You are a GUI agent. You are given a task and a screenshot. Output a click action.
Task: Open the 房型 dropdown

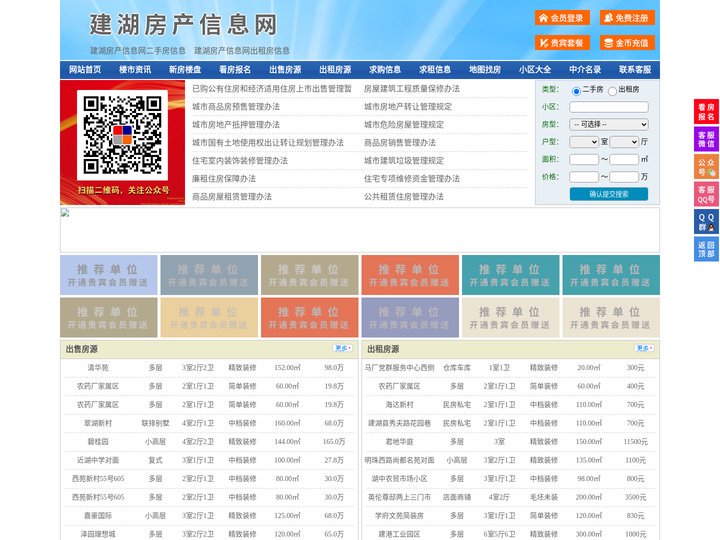click(x=609, y=124)
